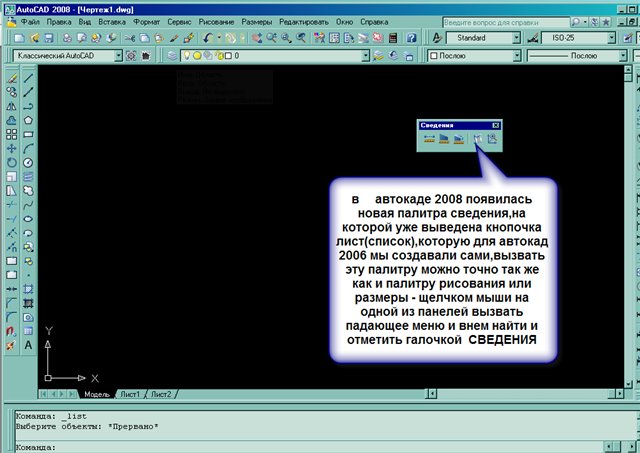Undo the last action

coord(207,38)
